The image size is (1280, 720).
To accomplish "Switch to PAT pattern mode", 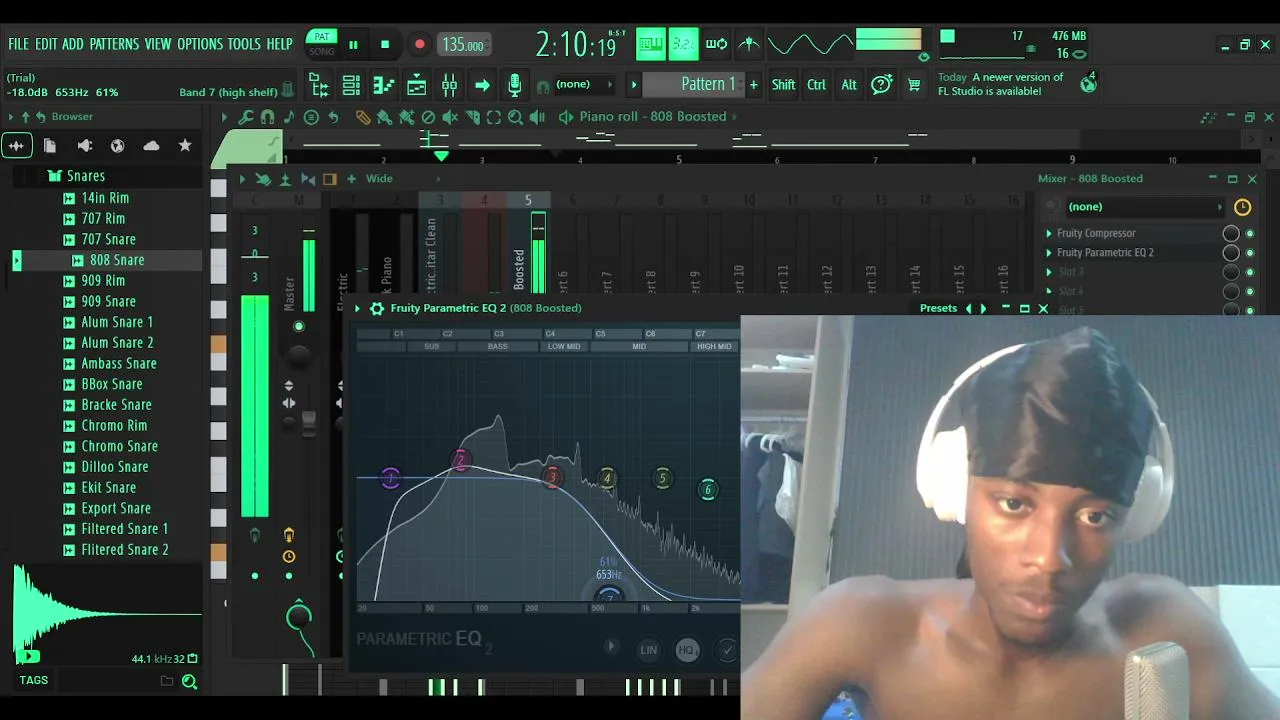I will point(322,37).
